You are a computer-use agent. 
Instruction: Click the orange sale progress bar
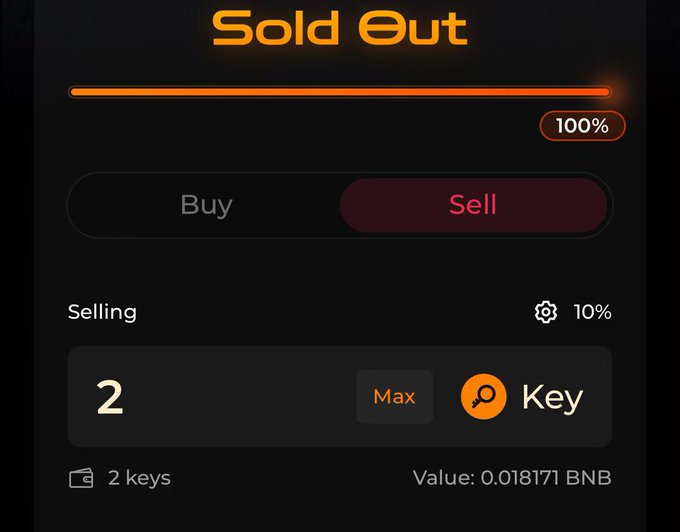coord(340,92)
